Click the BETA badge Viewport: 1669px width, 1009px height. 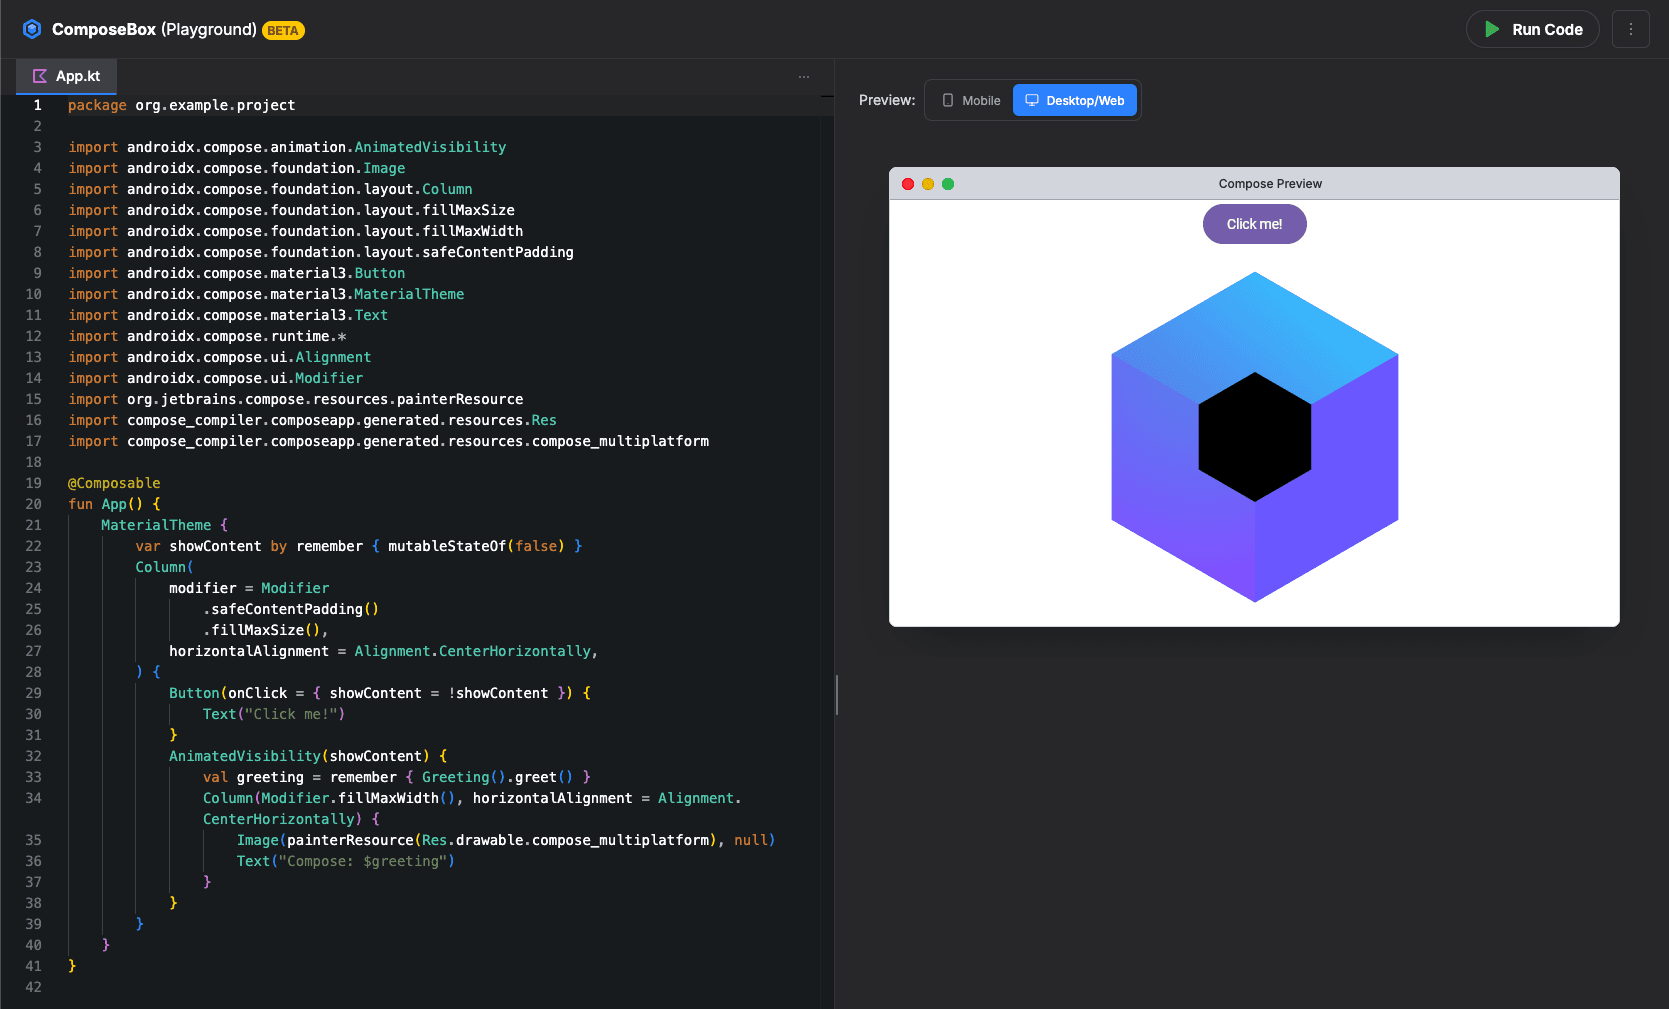tap(283, 30)
